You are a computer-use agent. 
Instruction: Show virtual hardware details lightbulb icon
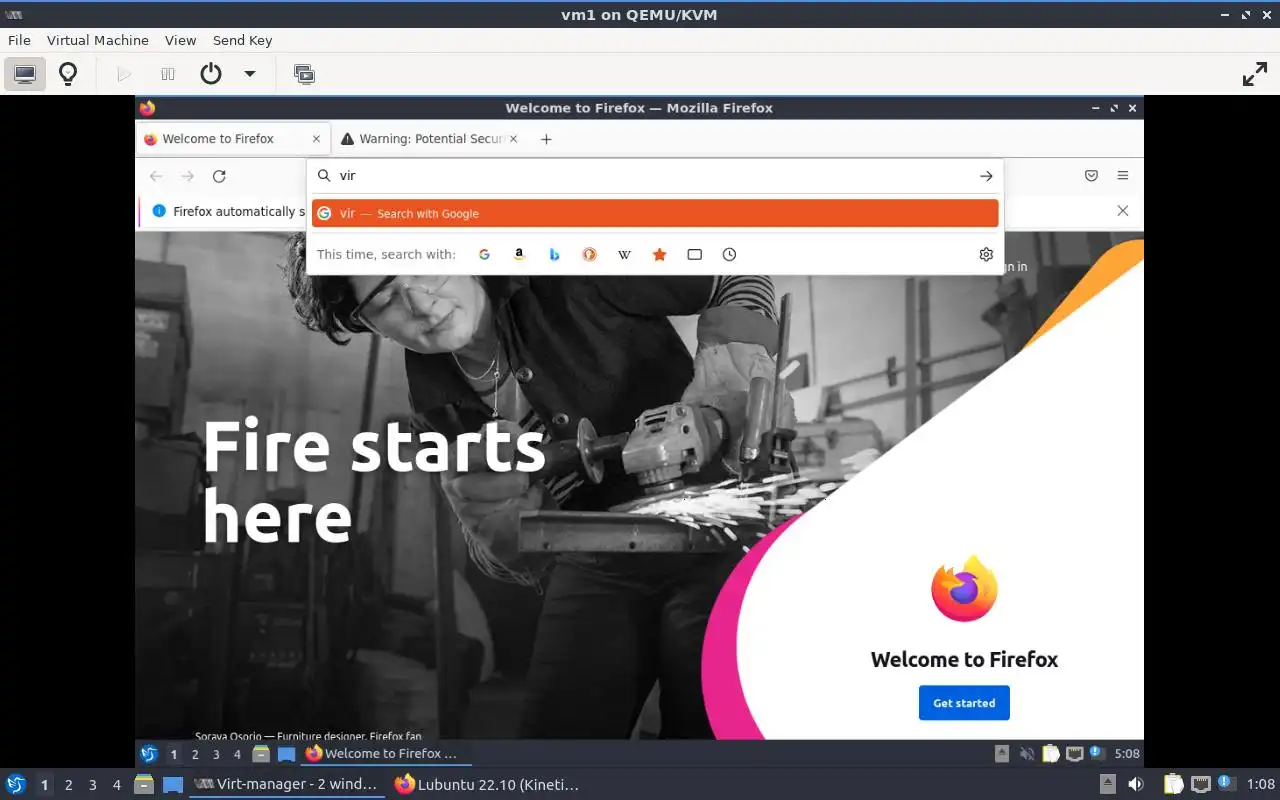tap(68, 74)
